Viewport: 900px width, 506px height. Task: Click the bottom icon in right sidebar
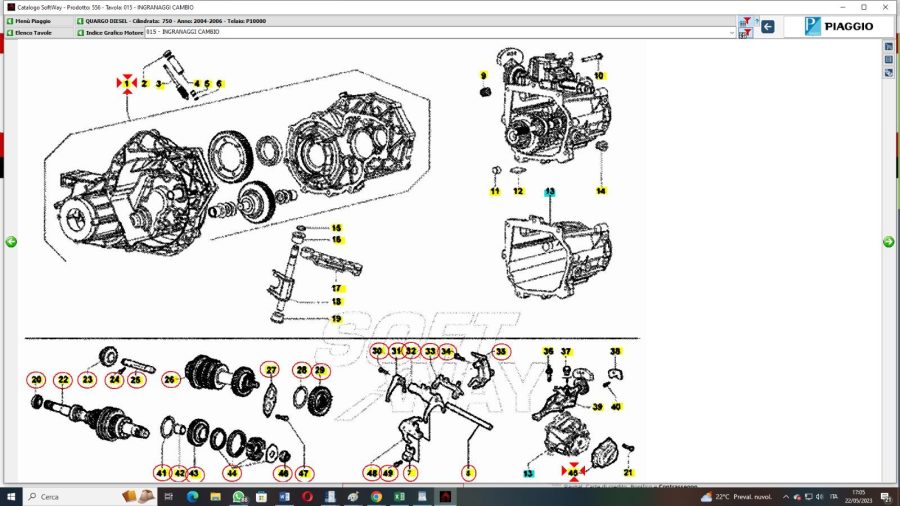tap(889, 72)
